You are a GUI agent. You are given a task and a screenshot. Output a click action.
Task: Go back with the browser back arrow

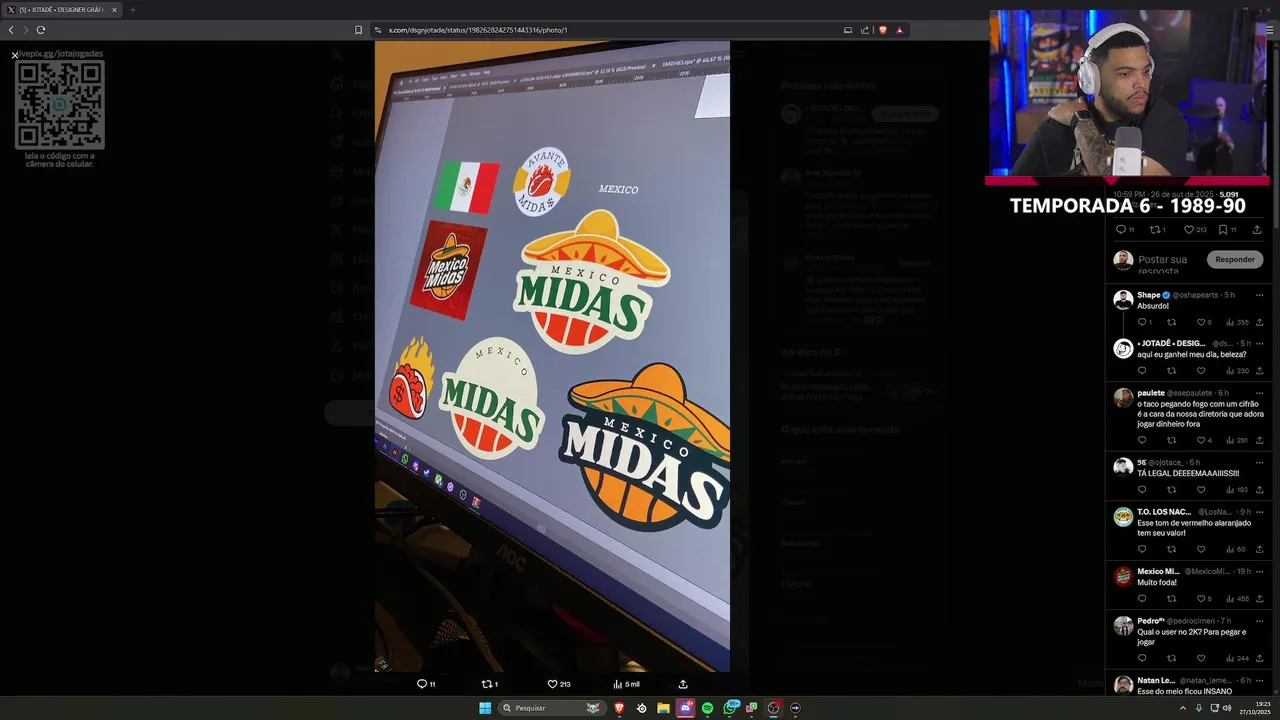[x=11, y=30]
